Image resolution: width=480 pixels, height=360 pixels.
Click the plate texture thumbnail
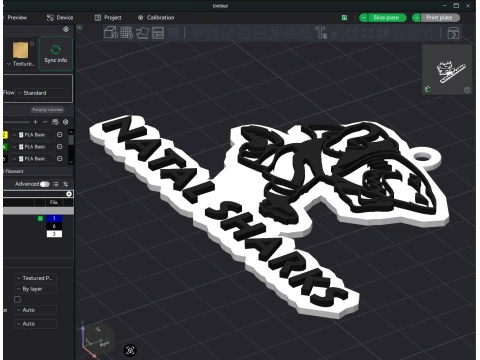pos(20,50)
